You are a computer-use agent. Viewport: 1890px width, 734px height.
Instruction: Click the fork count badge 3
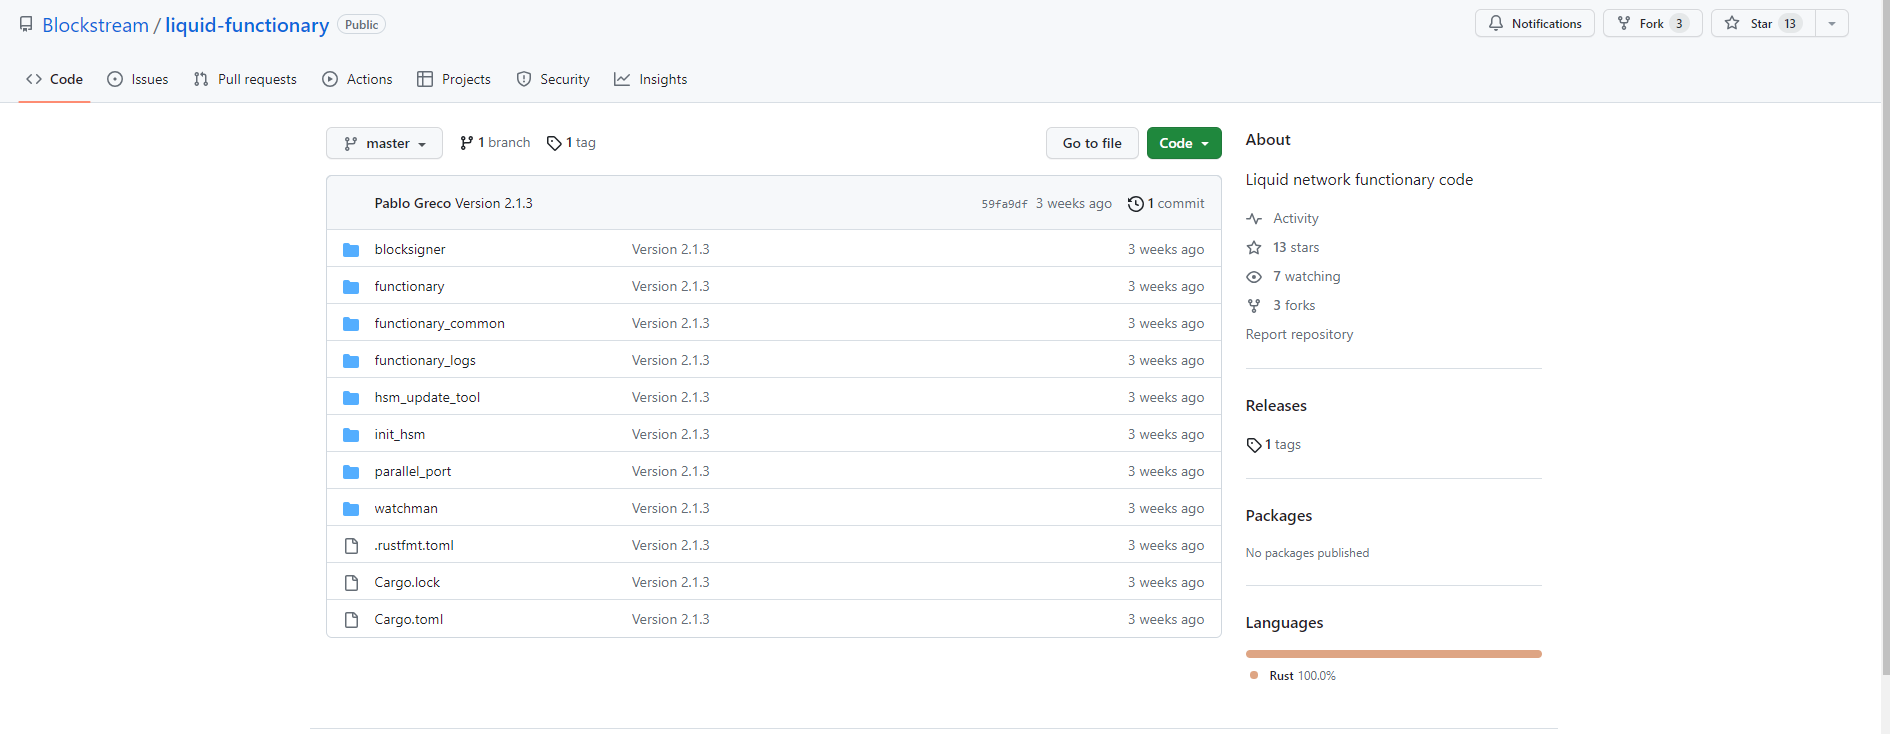click(1679, 23)
